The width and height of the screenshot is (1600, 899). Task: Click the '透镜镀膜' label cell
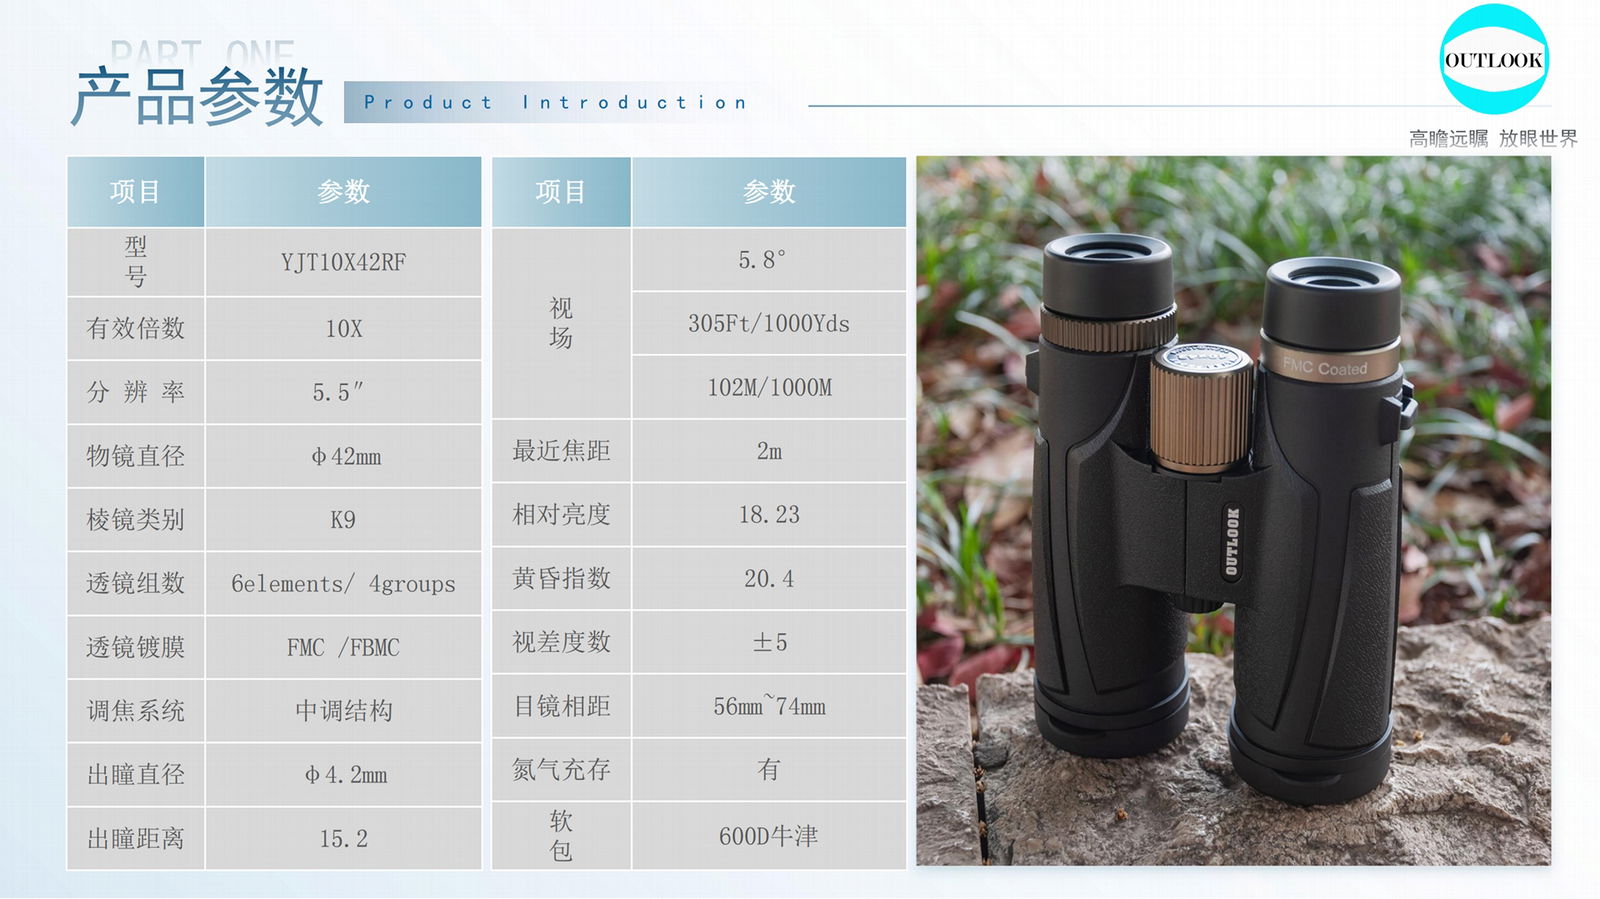[x=136, y=647]
